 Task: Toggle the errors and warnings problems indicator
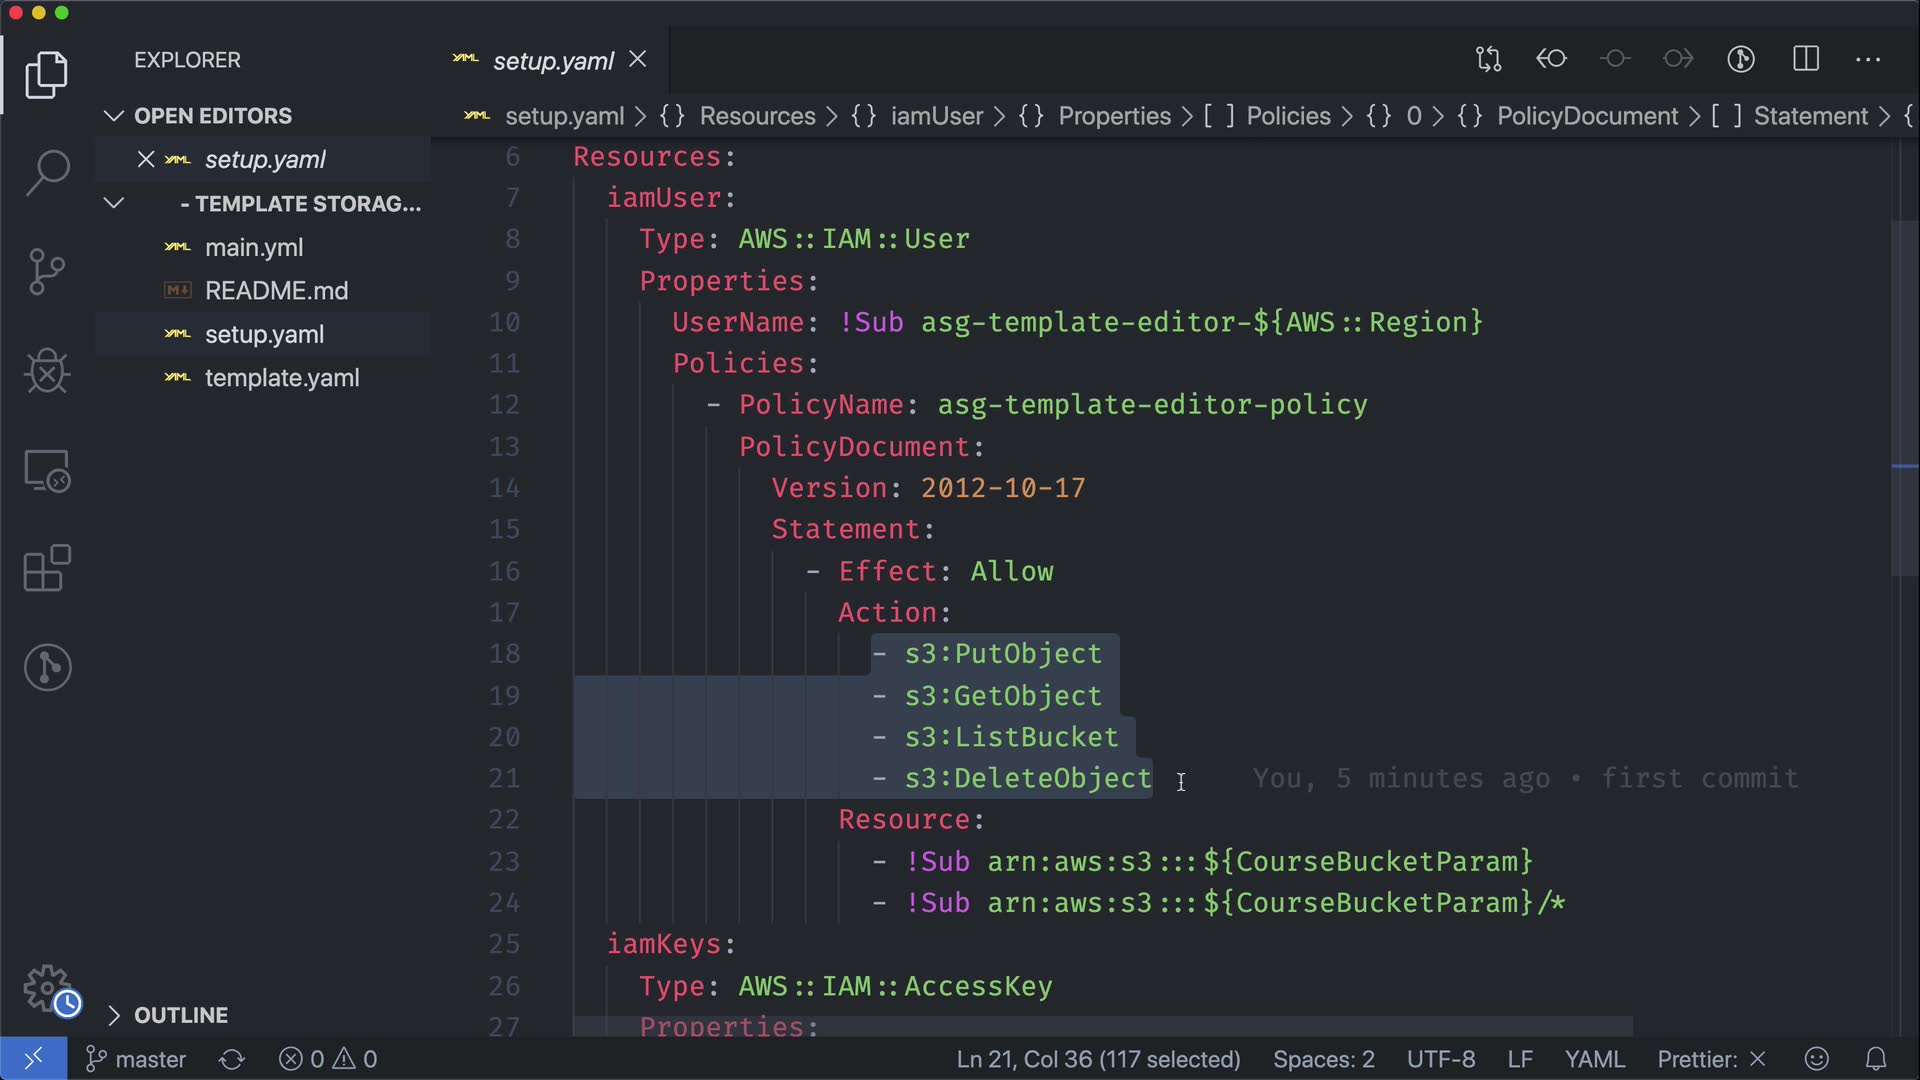pos(328,1059)
